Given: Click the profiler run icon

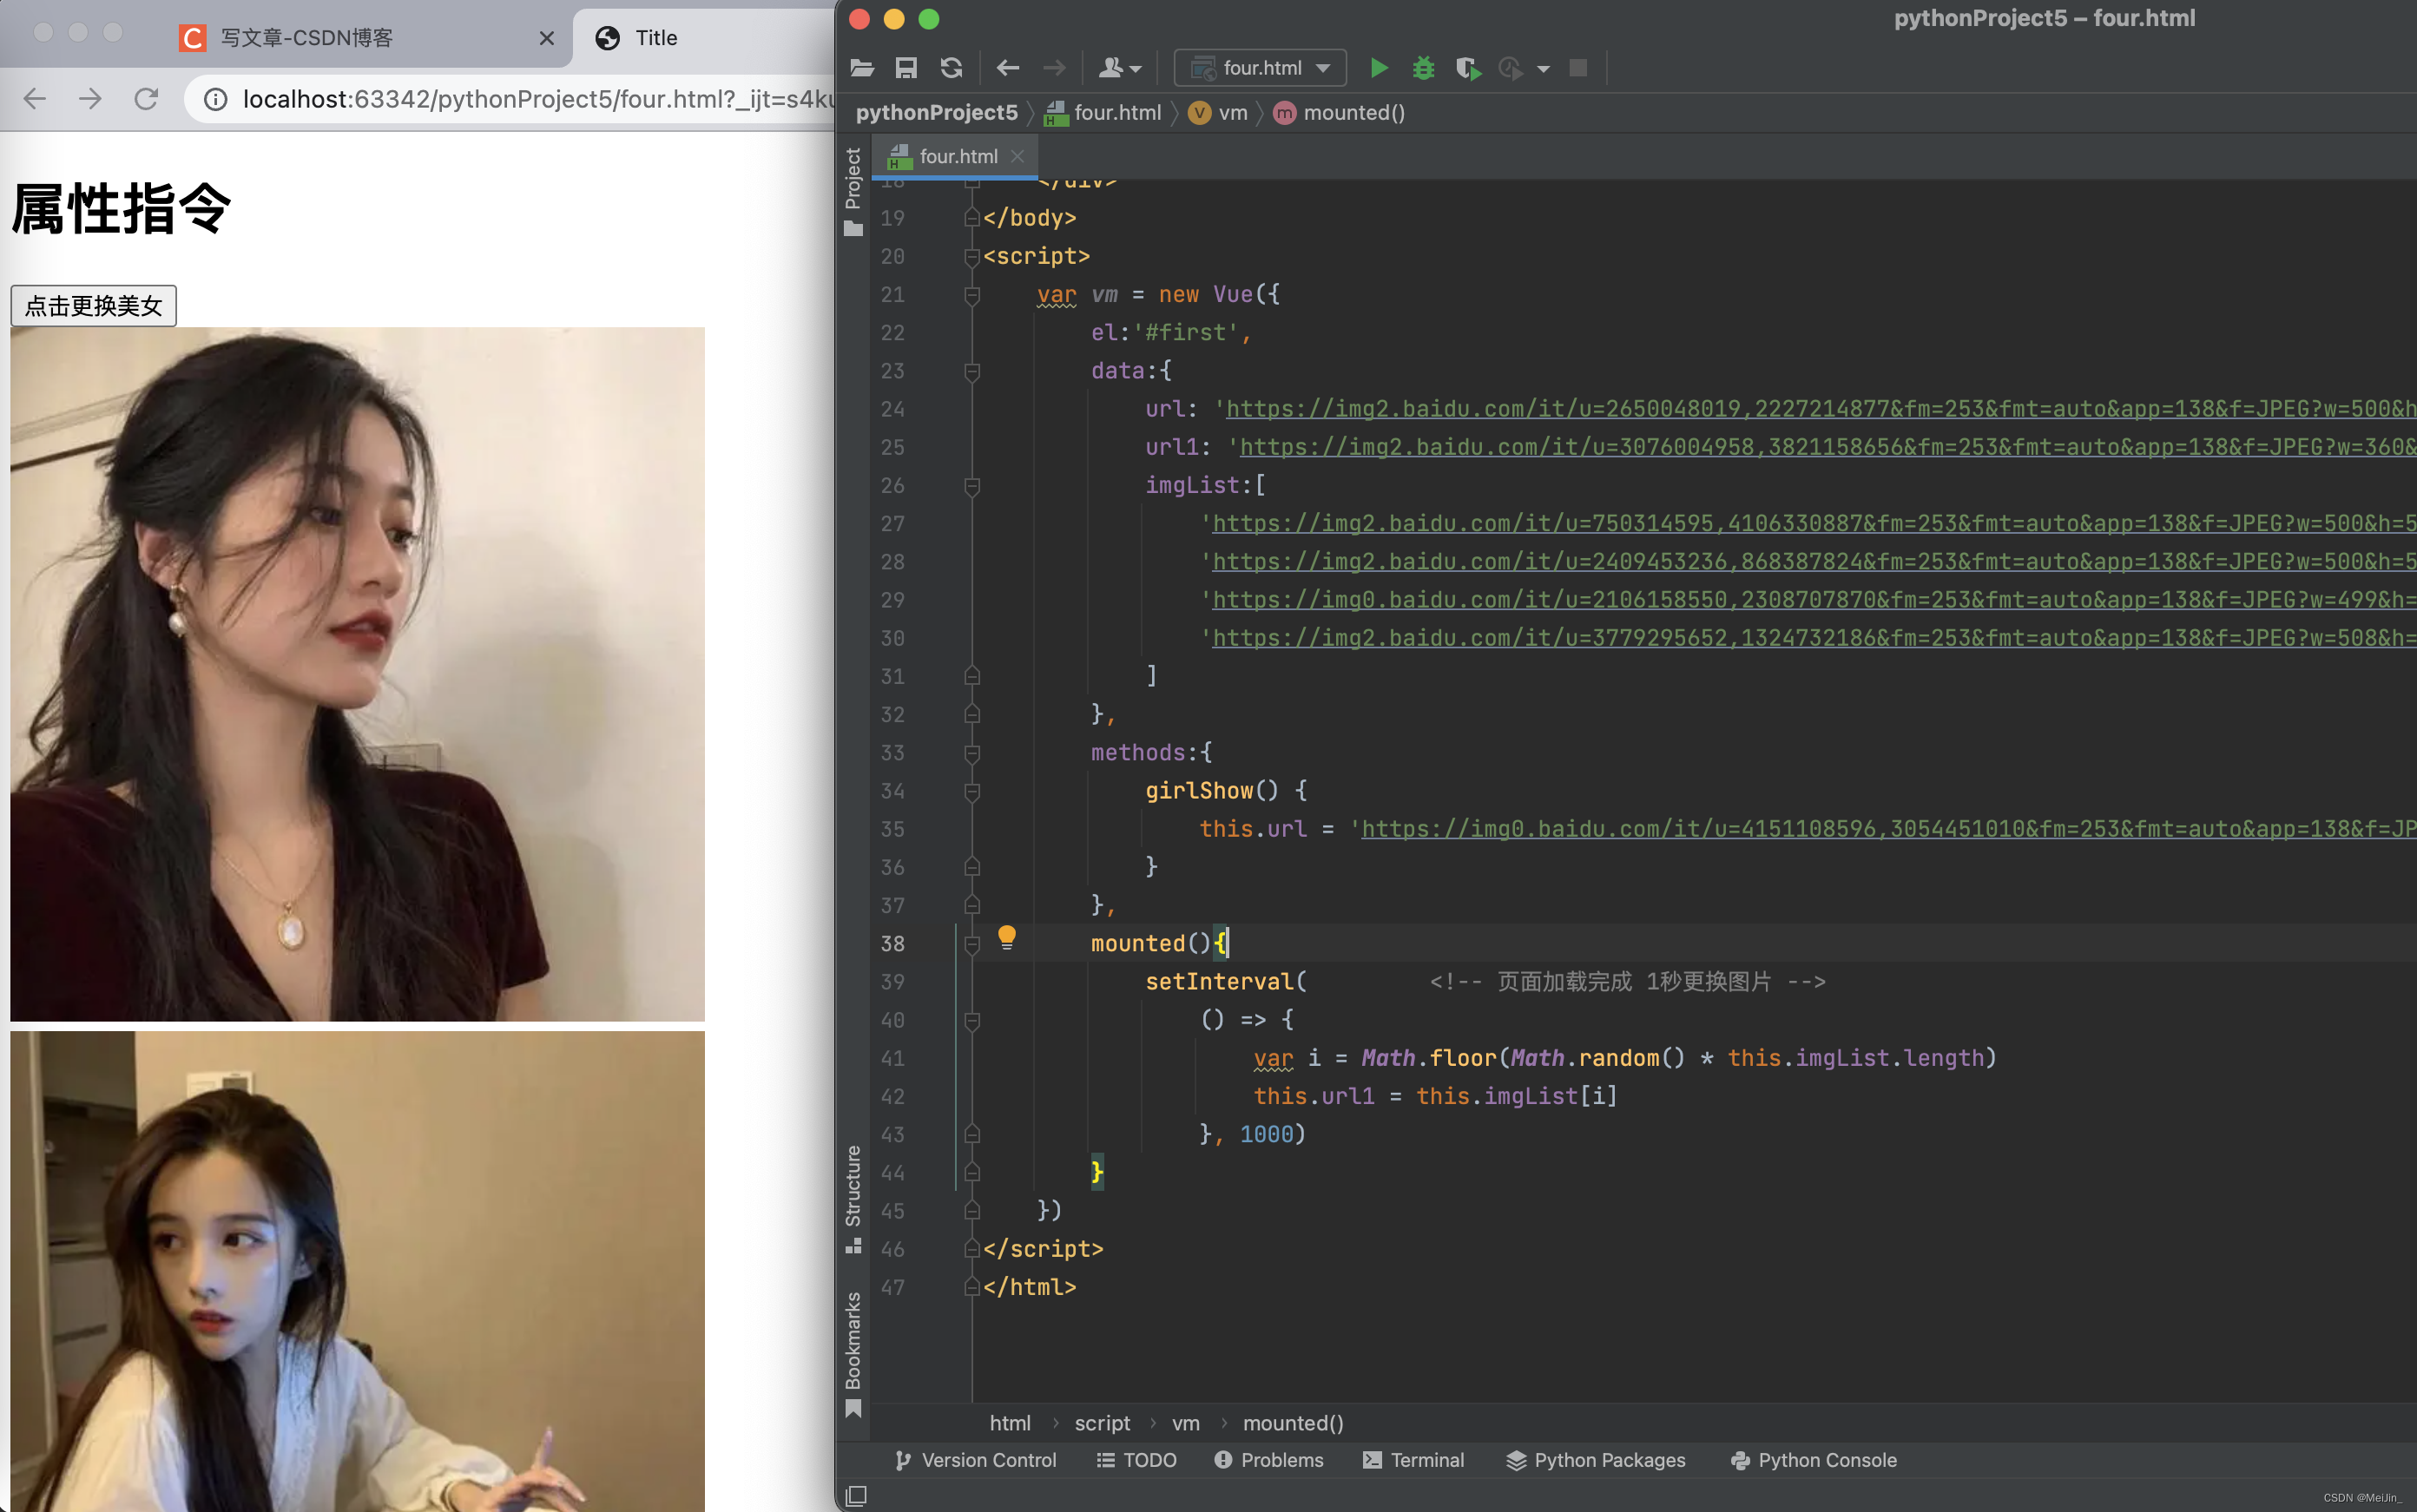Looking at the screenshot, I should (x=1511, y=68).
